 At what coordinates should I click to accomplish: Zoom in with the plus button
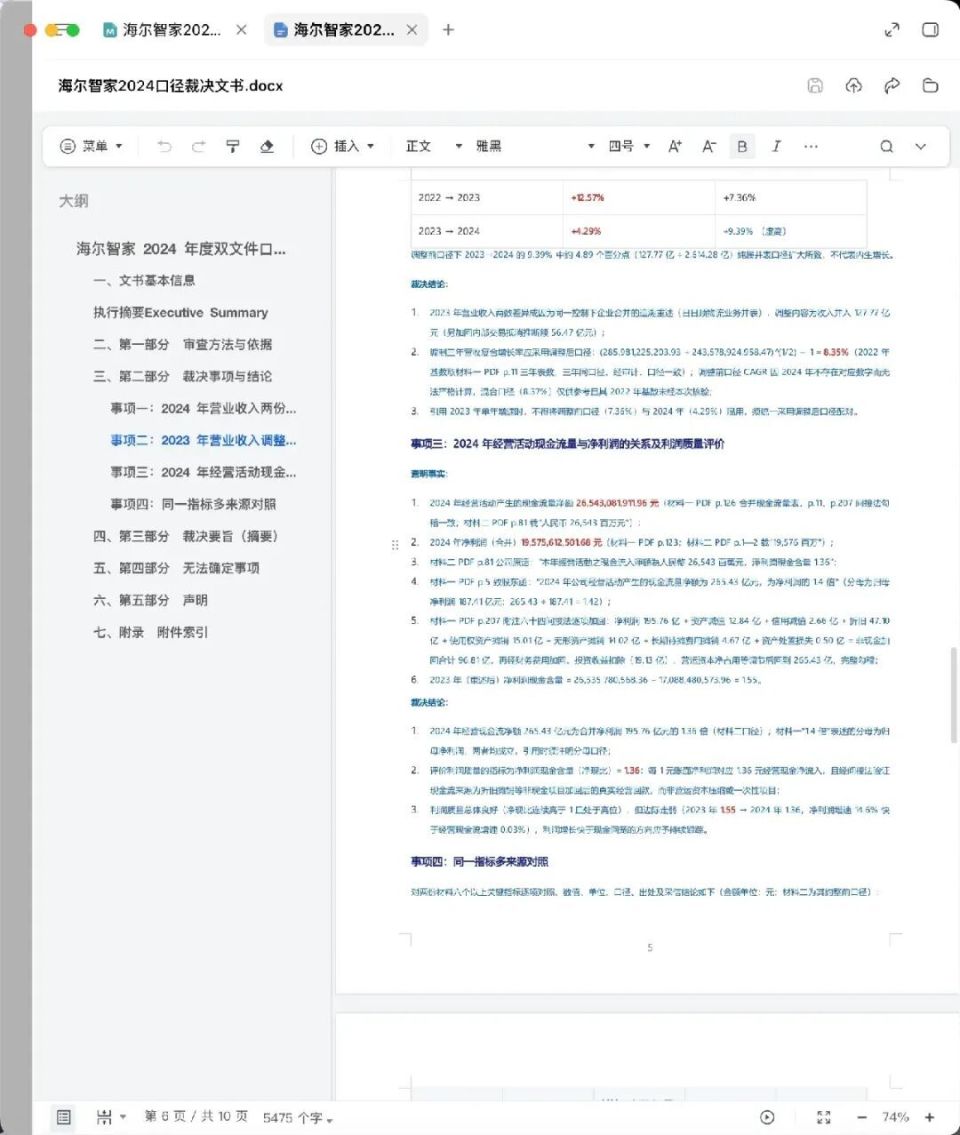tap(930, 1117)
